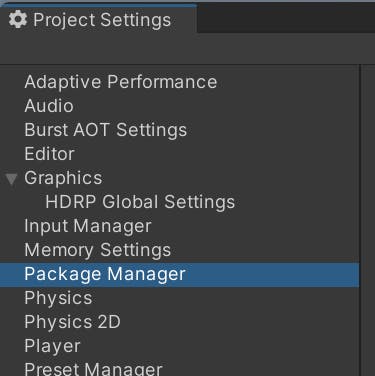The width and height of the screenshot is (375, 376).
Task: Select Physics 2D settings
Action: click(72, 322)
